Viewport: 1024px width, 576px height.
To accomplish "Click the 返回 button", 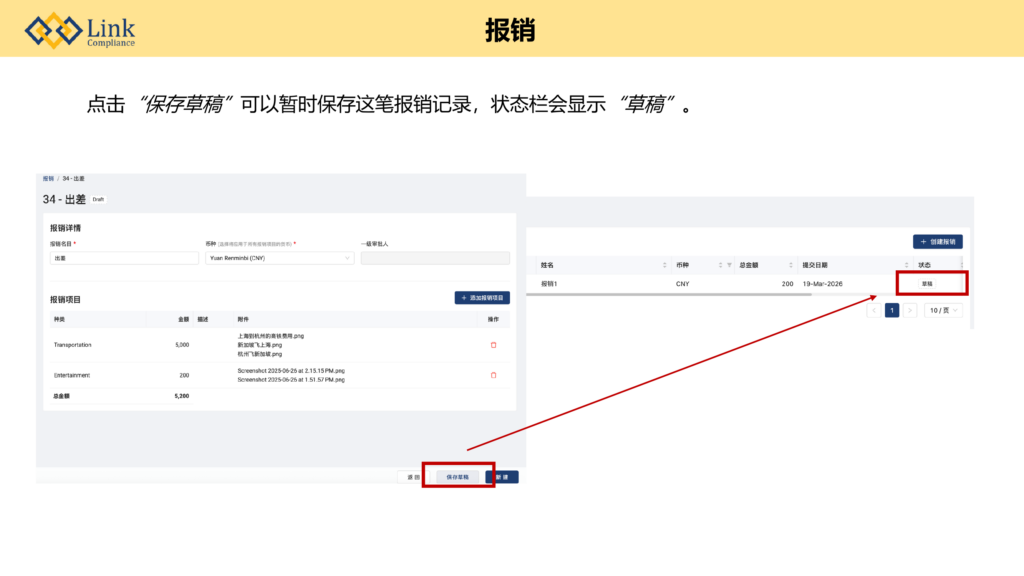I will tap(413, 477).
